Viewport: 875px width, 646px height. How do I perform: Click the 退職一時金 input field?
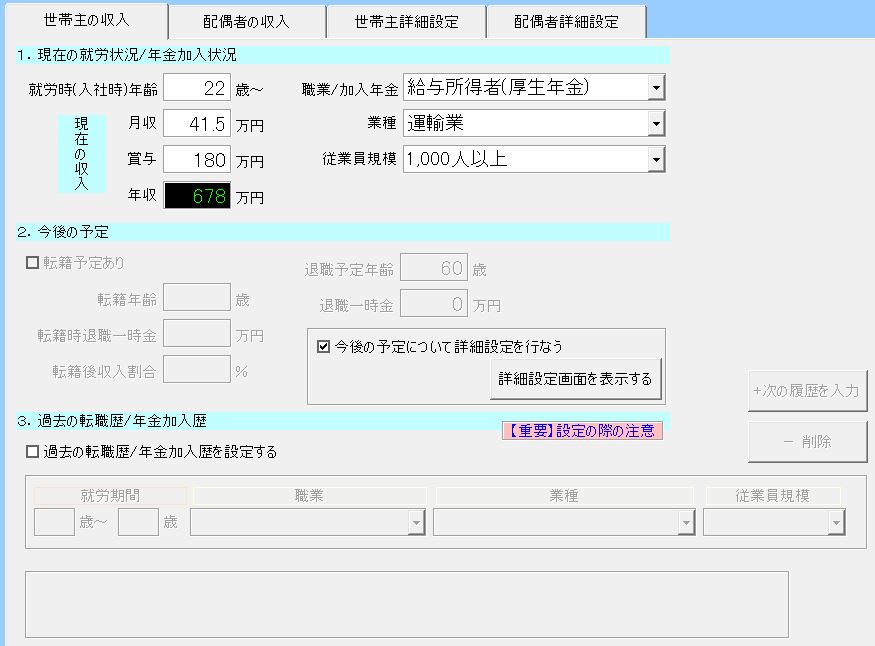(433, 304)
